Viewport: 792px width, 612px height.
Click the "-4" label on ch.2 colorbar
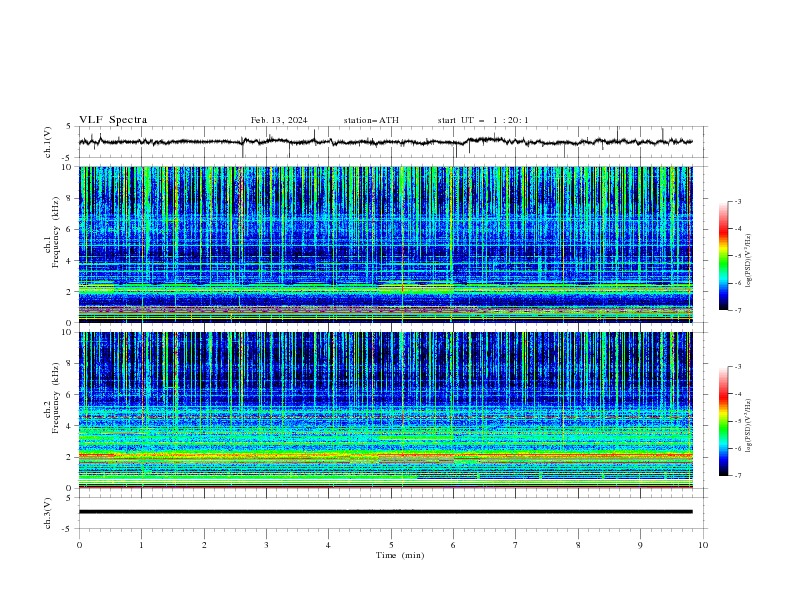tap(738, 394)
